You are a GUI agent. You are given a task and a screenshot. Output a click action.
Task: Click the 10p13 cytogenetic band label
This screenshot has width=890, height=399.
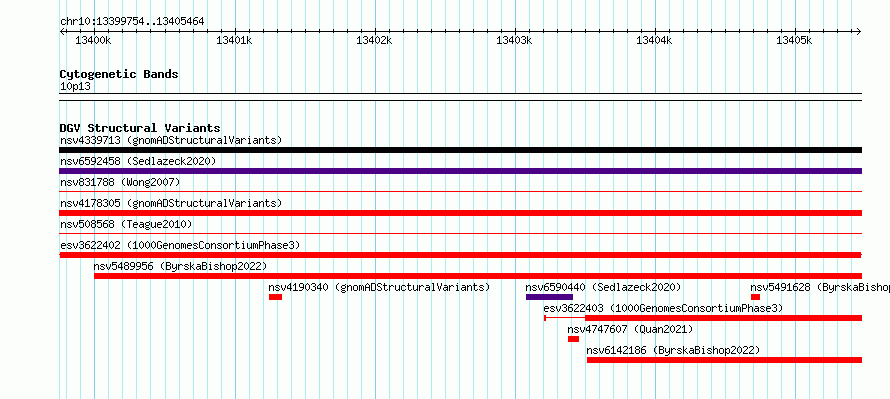pos(75,86)
